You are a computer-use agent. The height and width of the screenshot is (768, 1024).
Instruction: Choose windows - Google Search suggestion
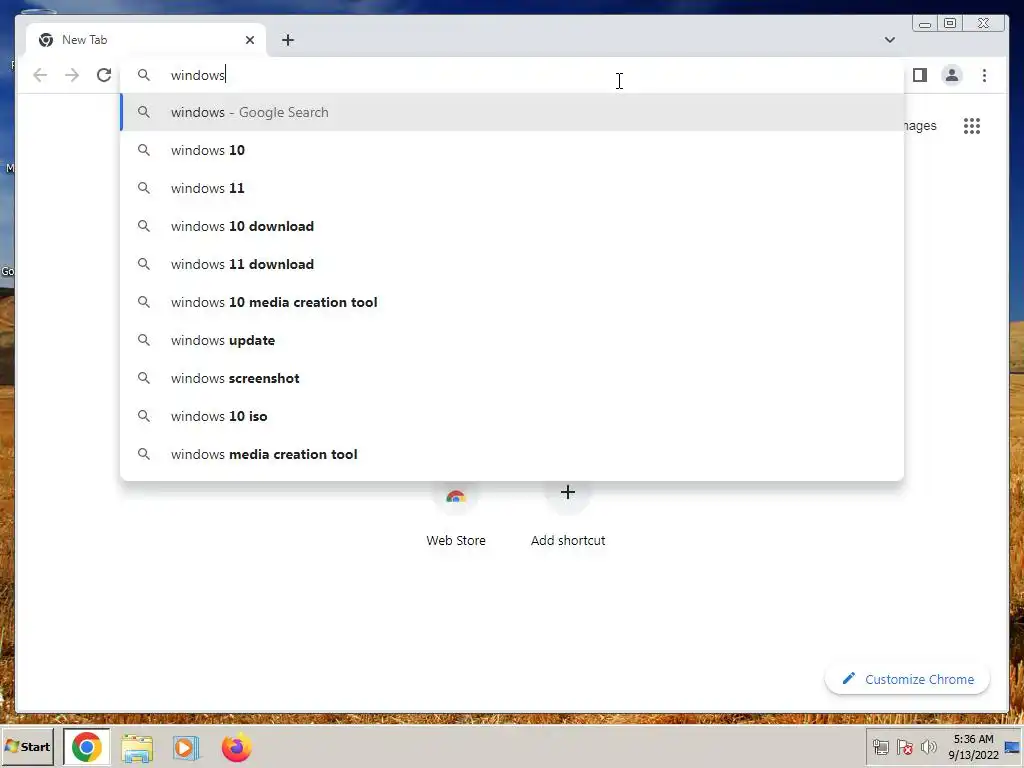512,112
